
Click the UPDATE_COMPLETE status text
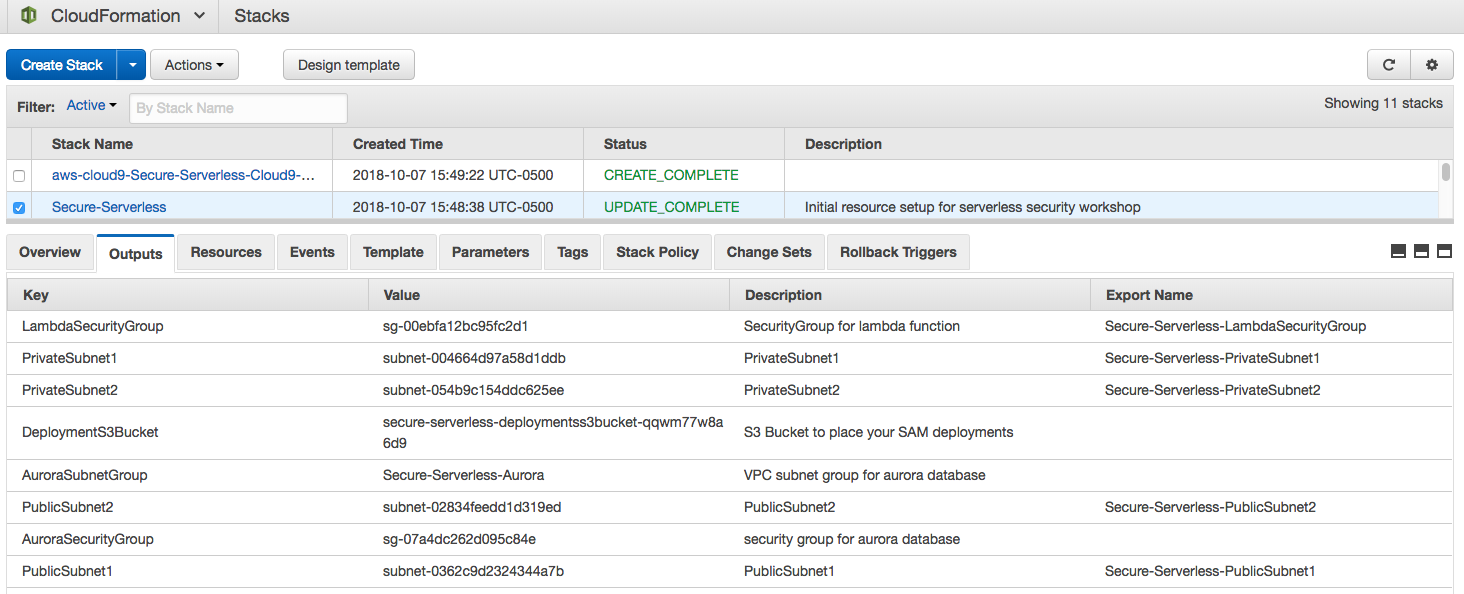pyautogui.click(x=672, y=207)
